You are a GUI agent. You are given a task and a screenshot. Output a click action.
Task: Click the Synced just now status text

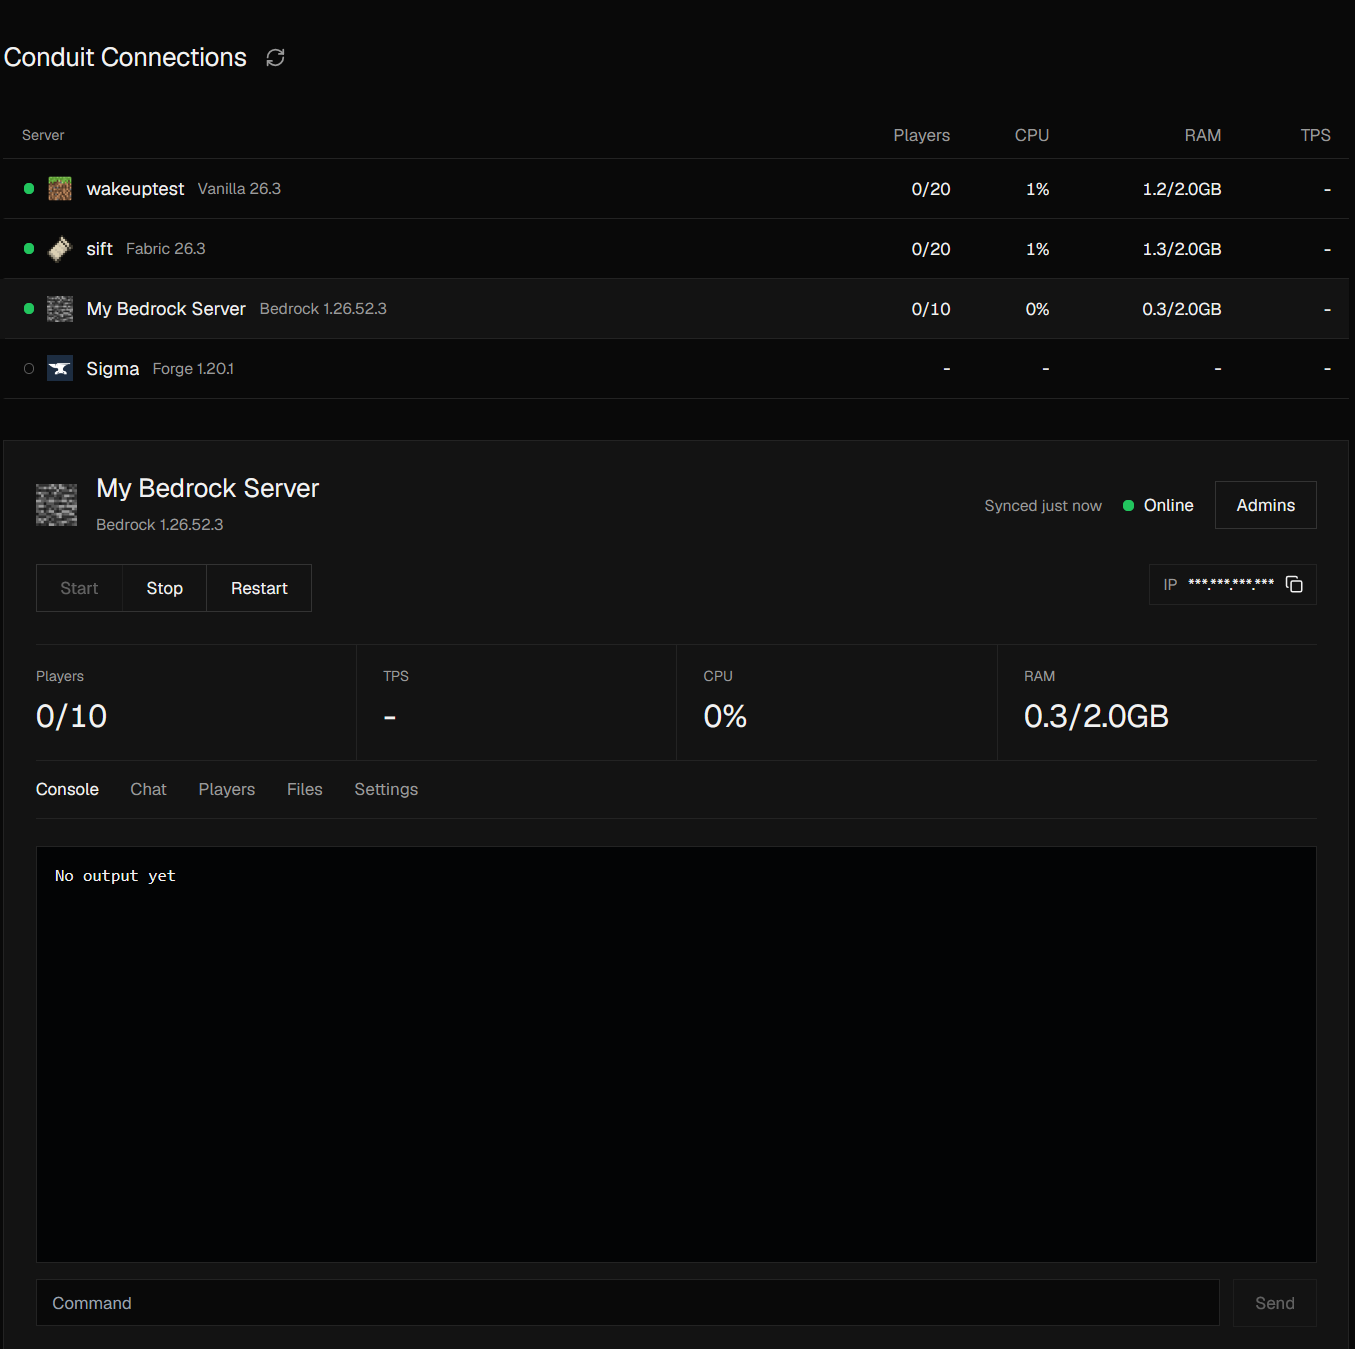[x=1043, y=506]
